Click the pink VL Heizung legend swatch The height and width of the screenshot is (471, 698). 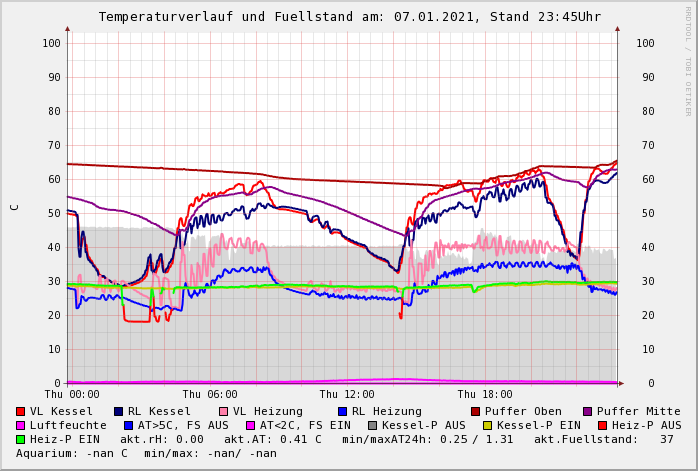pyautogui.click(x=224, y=412)
